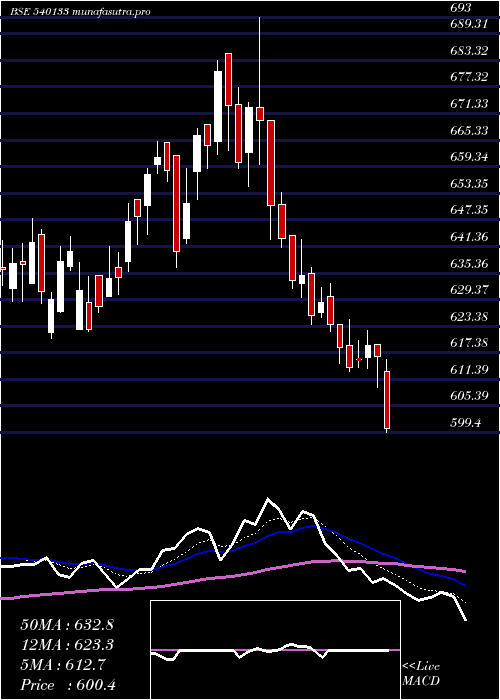
Task: Click the '50MA : 632.8' readout
Action: coord(67,625)
